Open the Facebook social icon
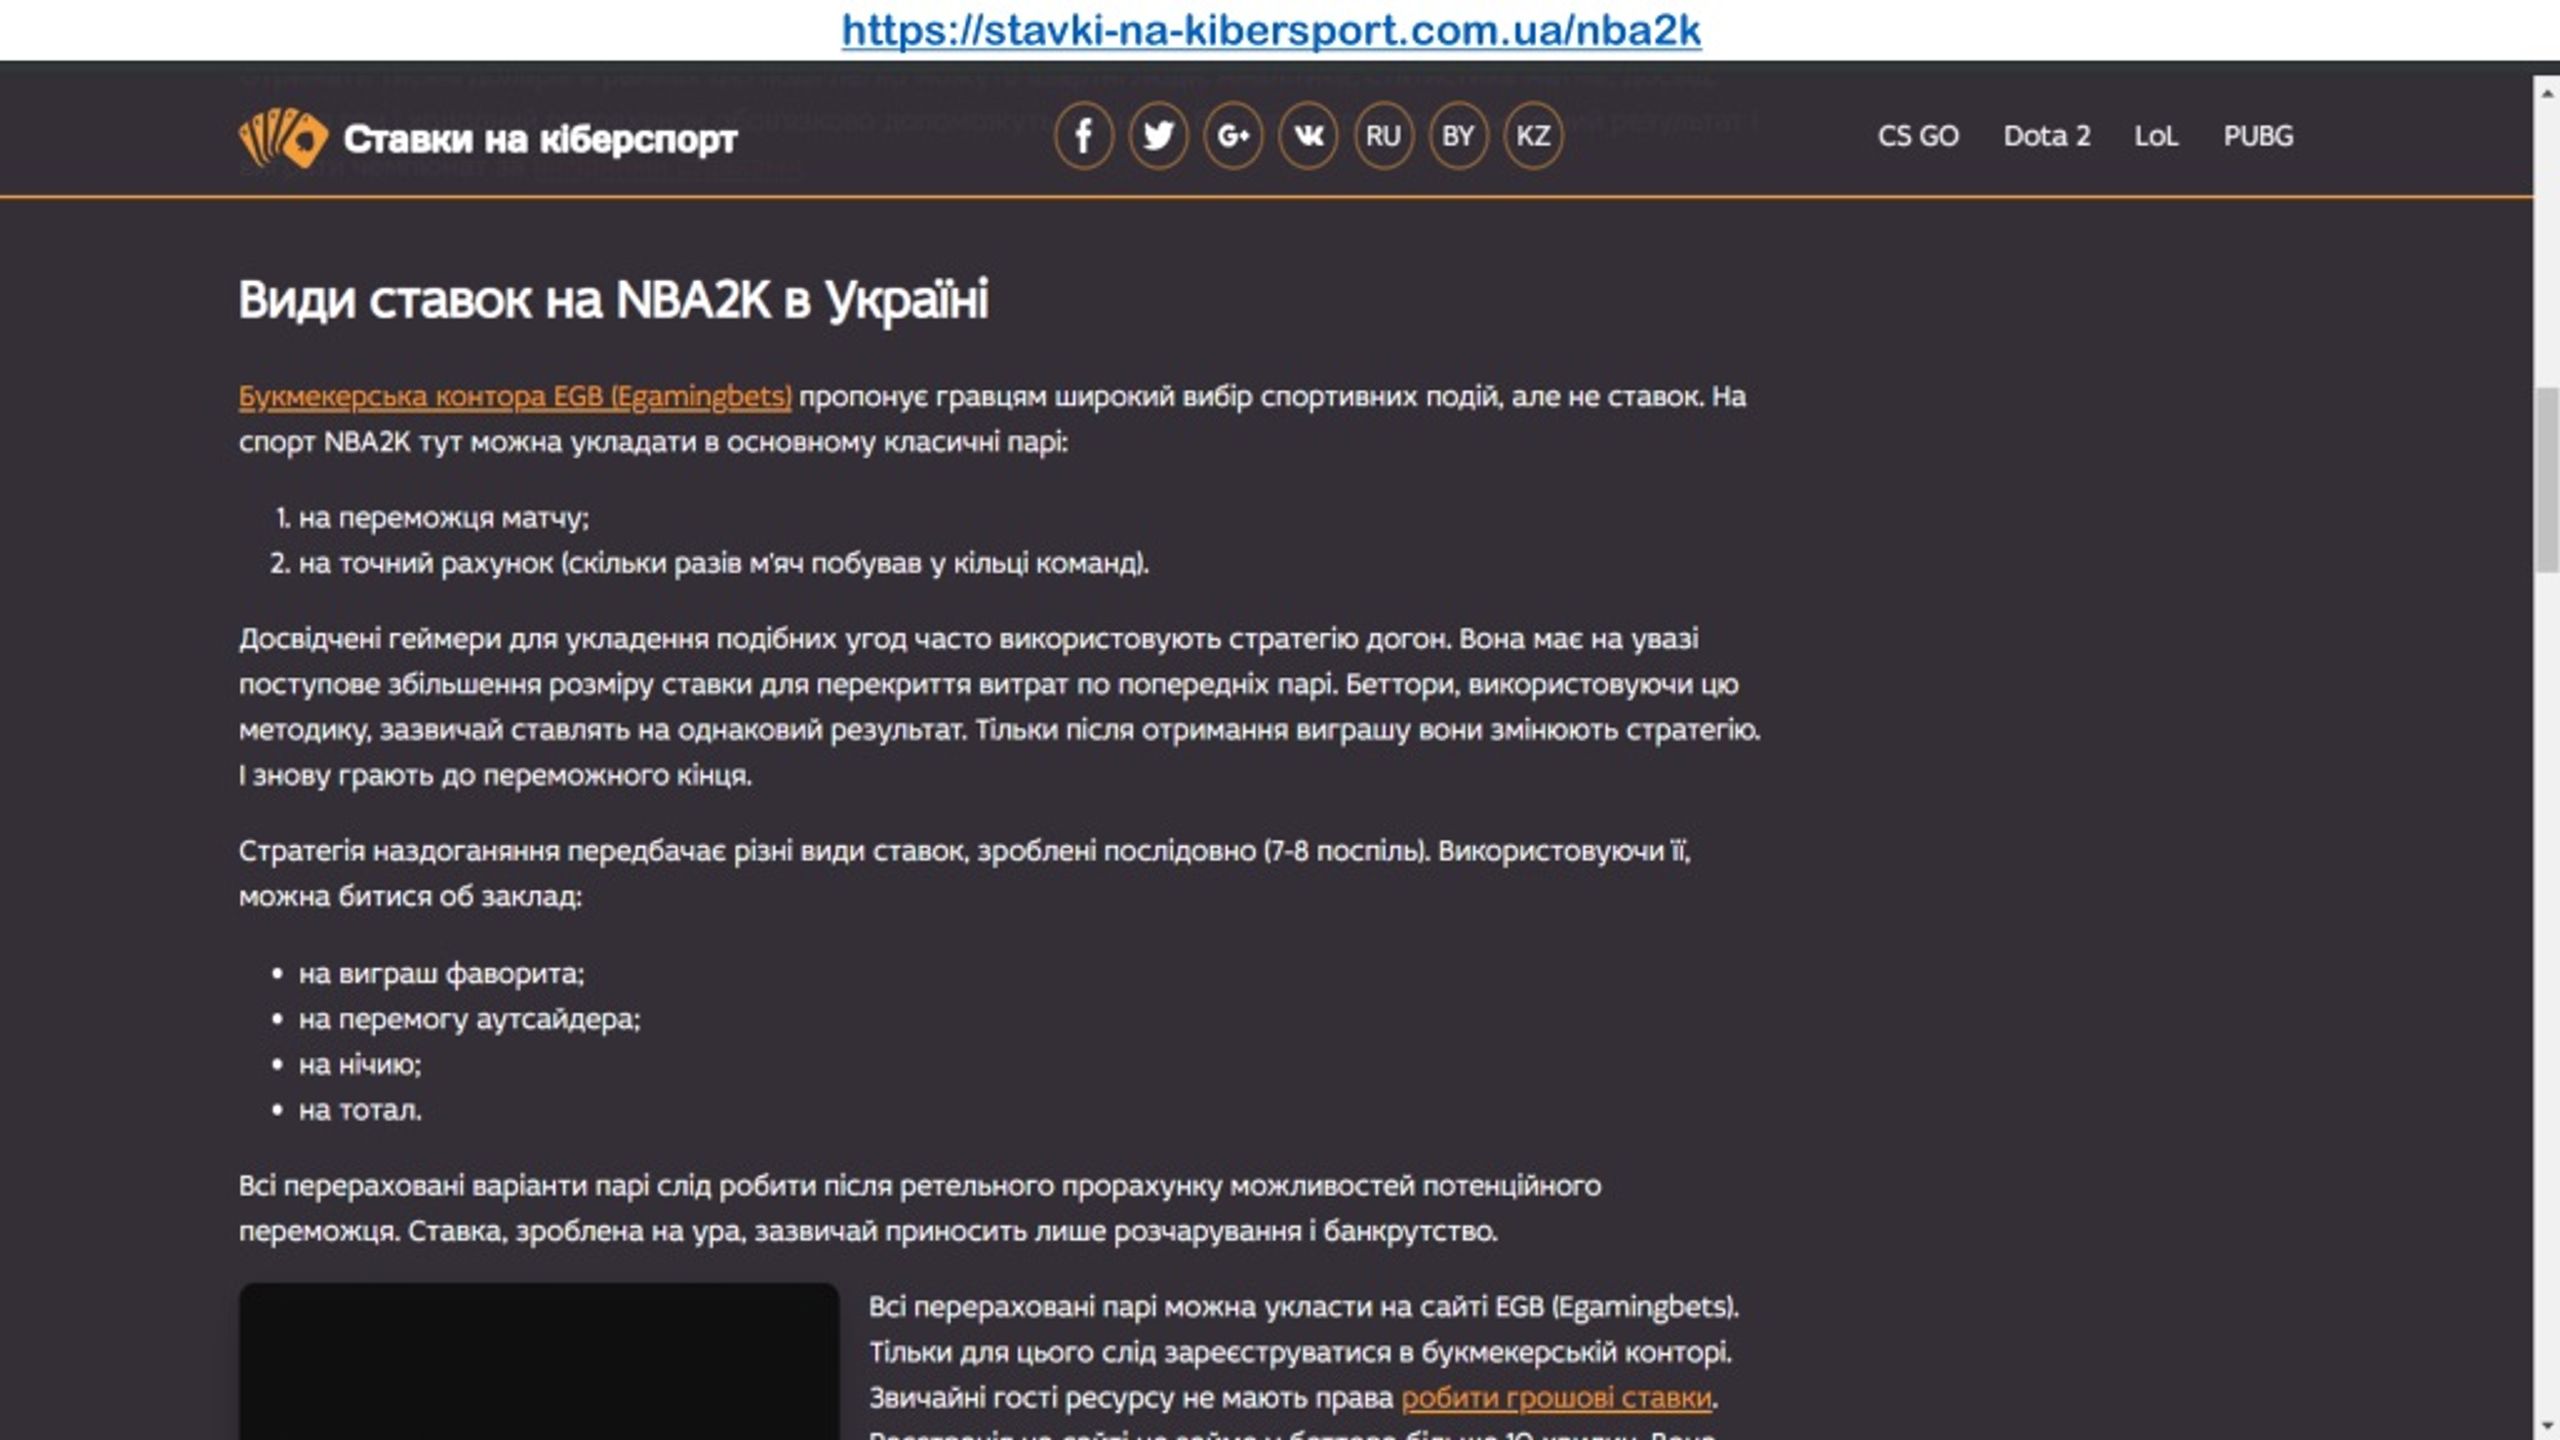Image resolution: width=2560 pixels, height=1440 pixels. pos(1083,136)
